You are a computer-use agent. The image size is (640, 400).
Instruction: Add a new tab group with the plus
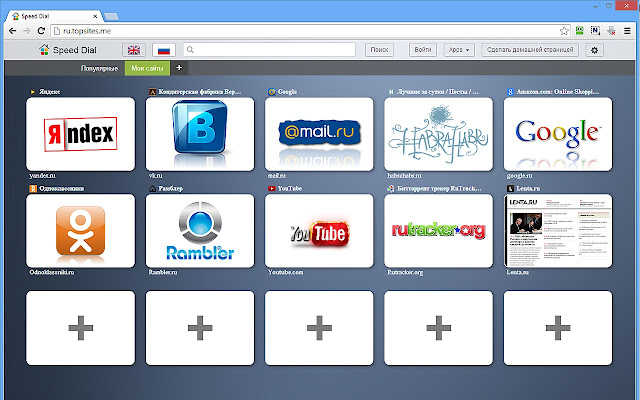179,68
